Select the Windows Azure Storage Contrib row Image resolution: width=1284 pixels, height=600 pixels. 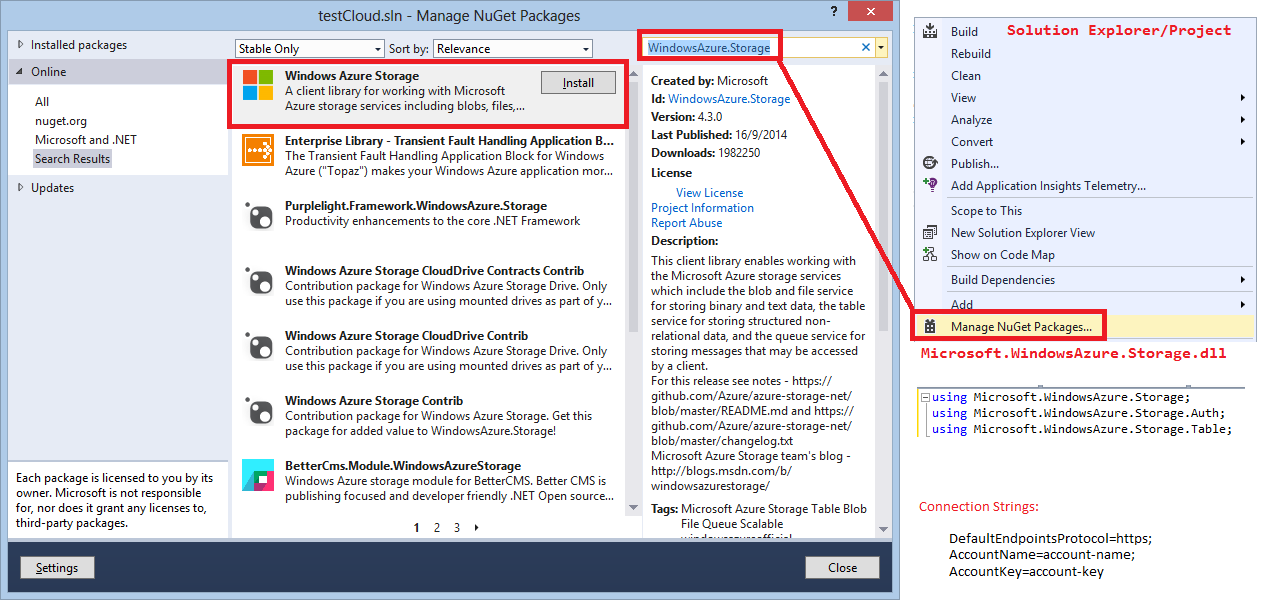coord(431,416)
